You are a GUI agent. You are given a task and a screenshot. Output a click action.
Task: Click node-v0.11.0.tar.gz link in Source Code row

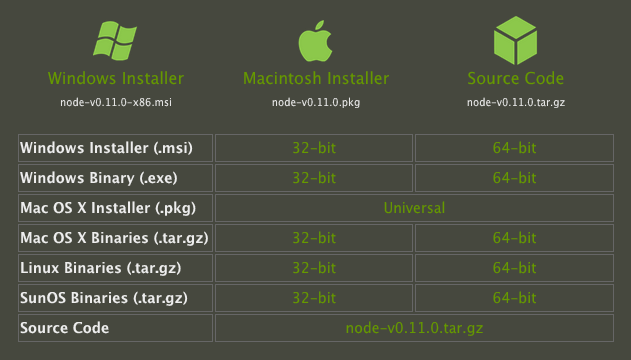click(414, 328)
